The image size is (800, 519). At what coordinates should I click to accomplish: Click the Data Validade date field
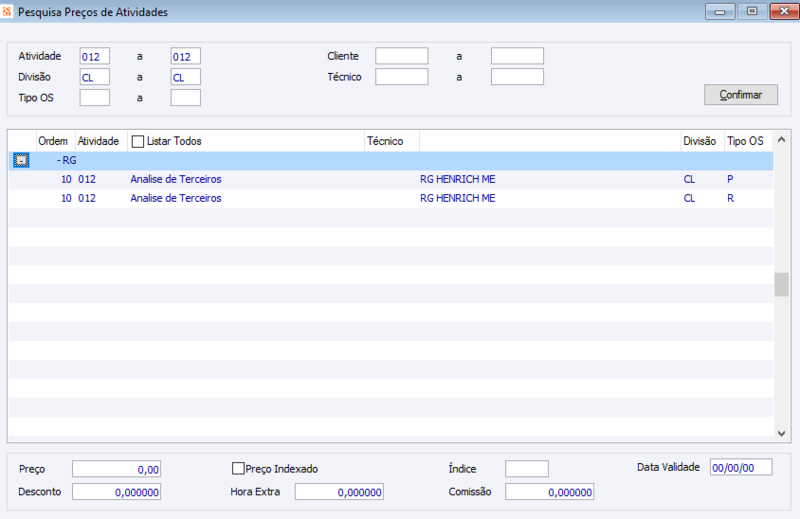pyautogui.click(x=741, y=467)
